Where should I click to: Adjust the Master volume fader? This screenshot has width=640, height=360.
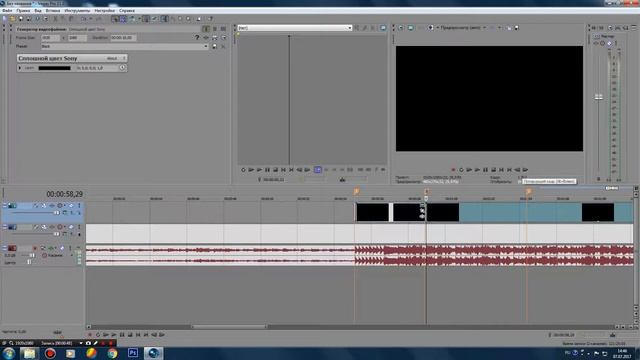pos(598,97)
